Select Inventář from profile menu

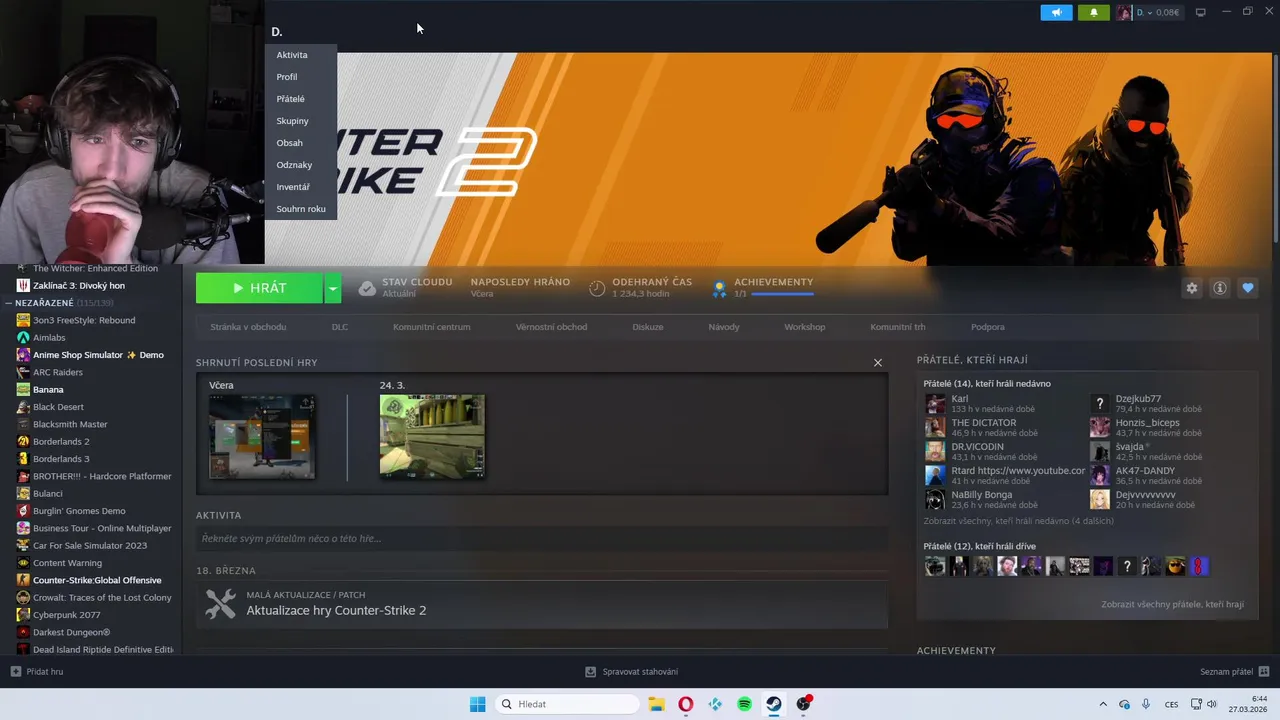(294, 187)
